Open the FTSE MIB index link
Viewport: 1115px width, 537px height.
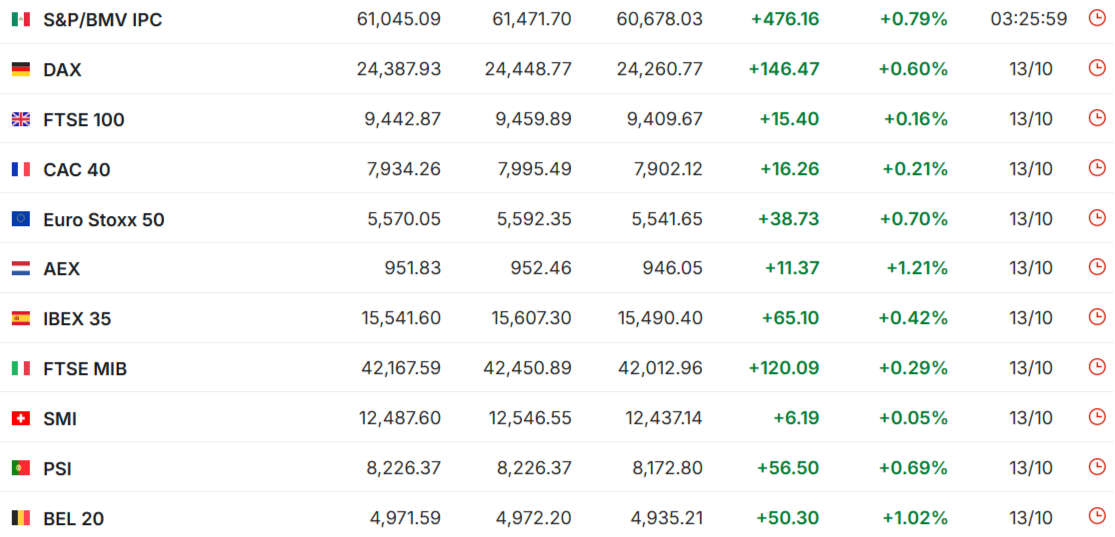pyautogui.click(x=85, y=368)
